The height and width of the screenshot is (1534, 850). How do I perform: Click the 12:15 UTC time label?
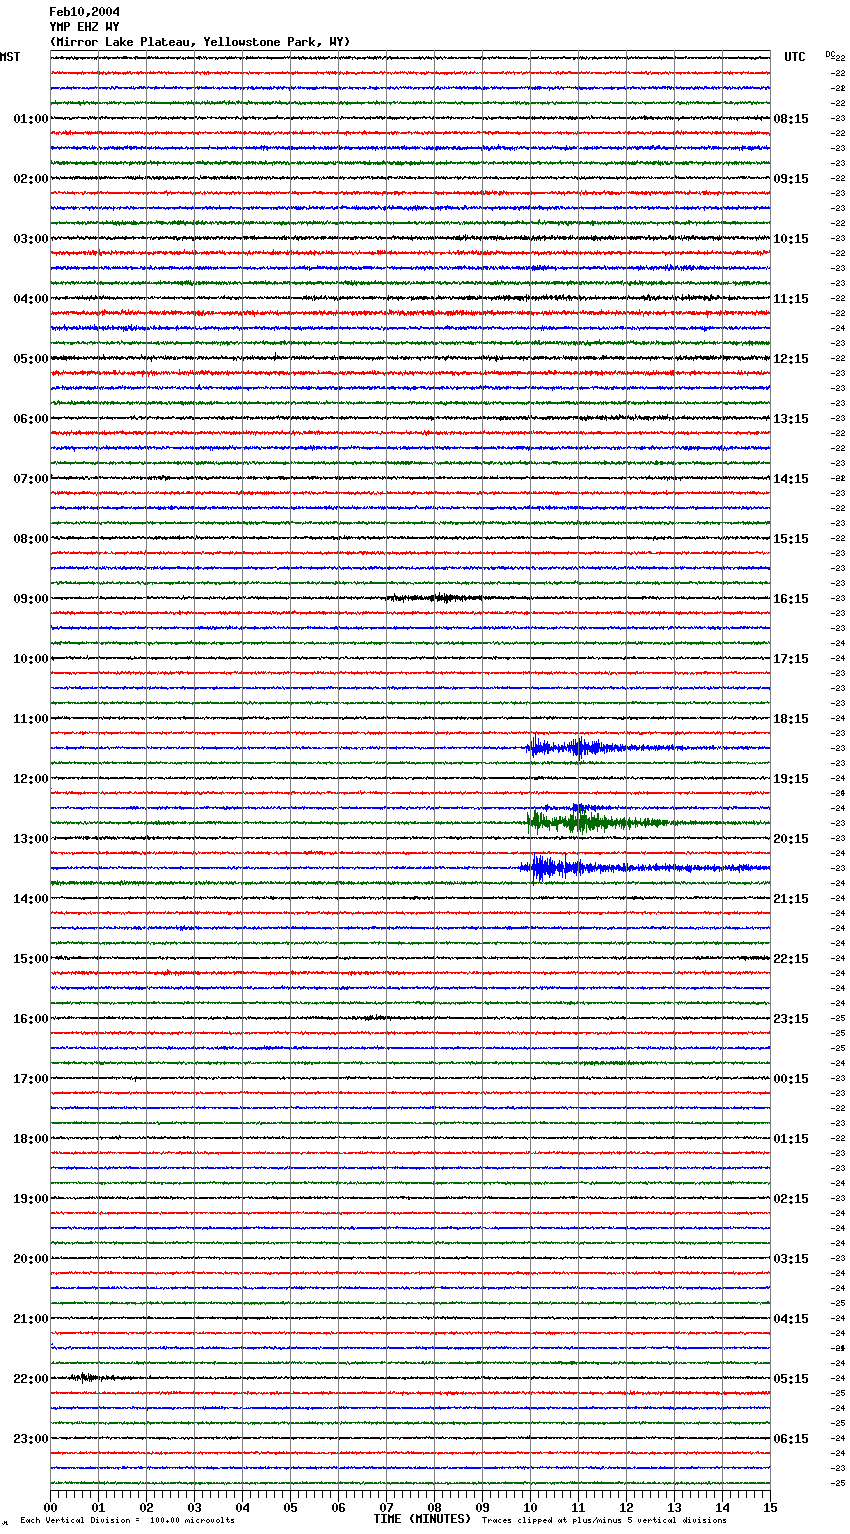point(791,359)
